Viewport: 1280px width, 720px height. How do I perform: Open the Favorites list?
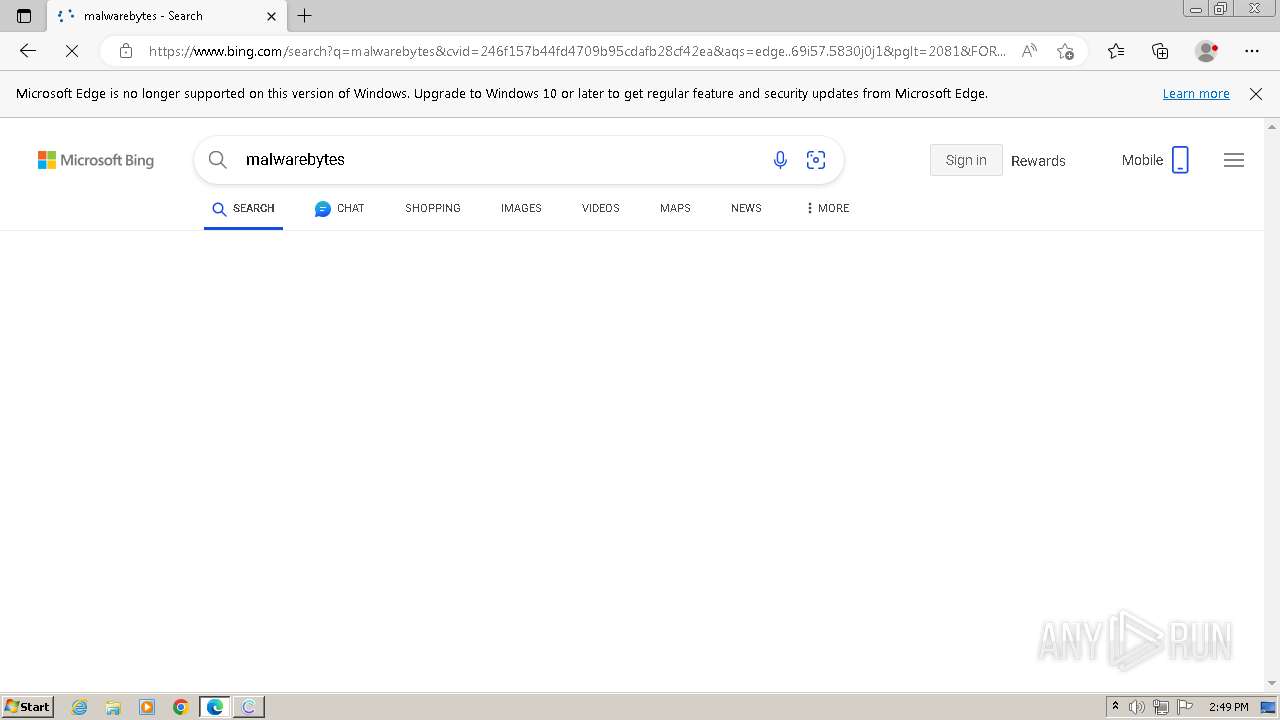pos(1116,51)
